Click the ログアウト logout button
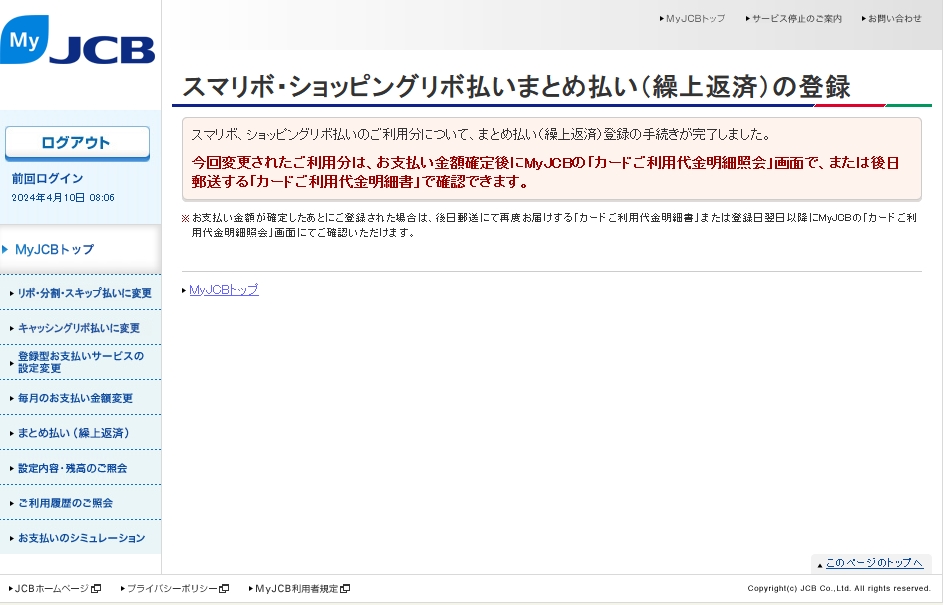This screenshot has width=948, height=605. coord(77,143)
